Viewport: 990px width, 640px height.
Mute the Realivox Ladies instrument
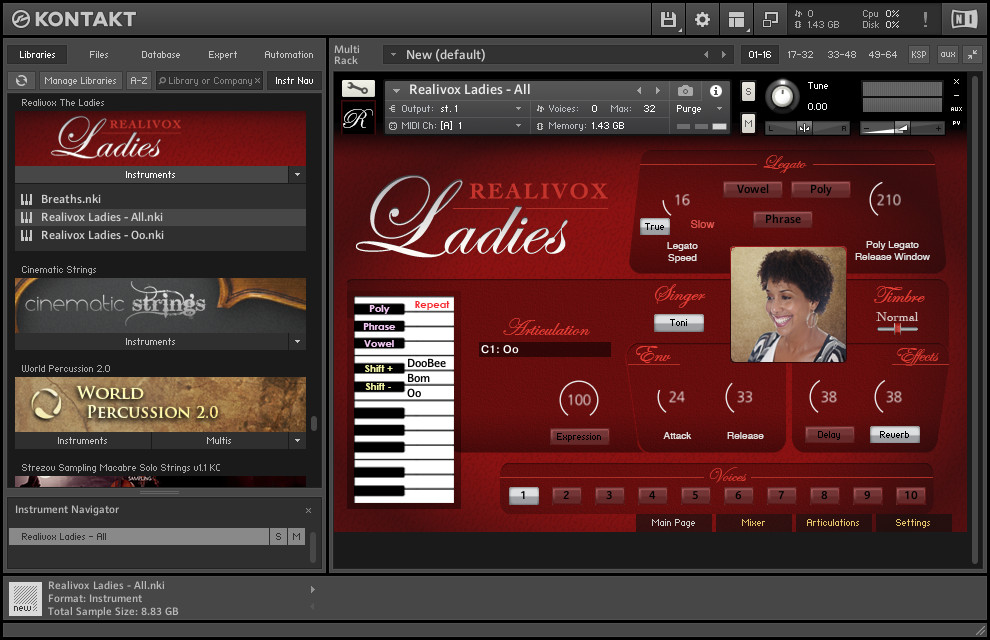748,123
